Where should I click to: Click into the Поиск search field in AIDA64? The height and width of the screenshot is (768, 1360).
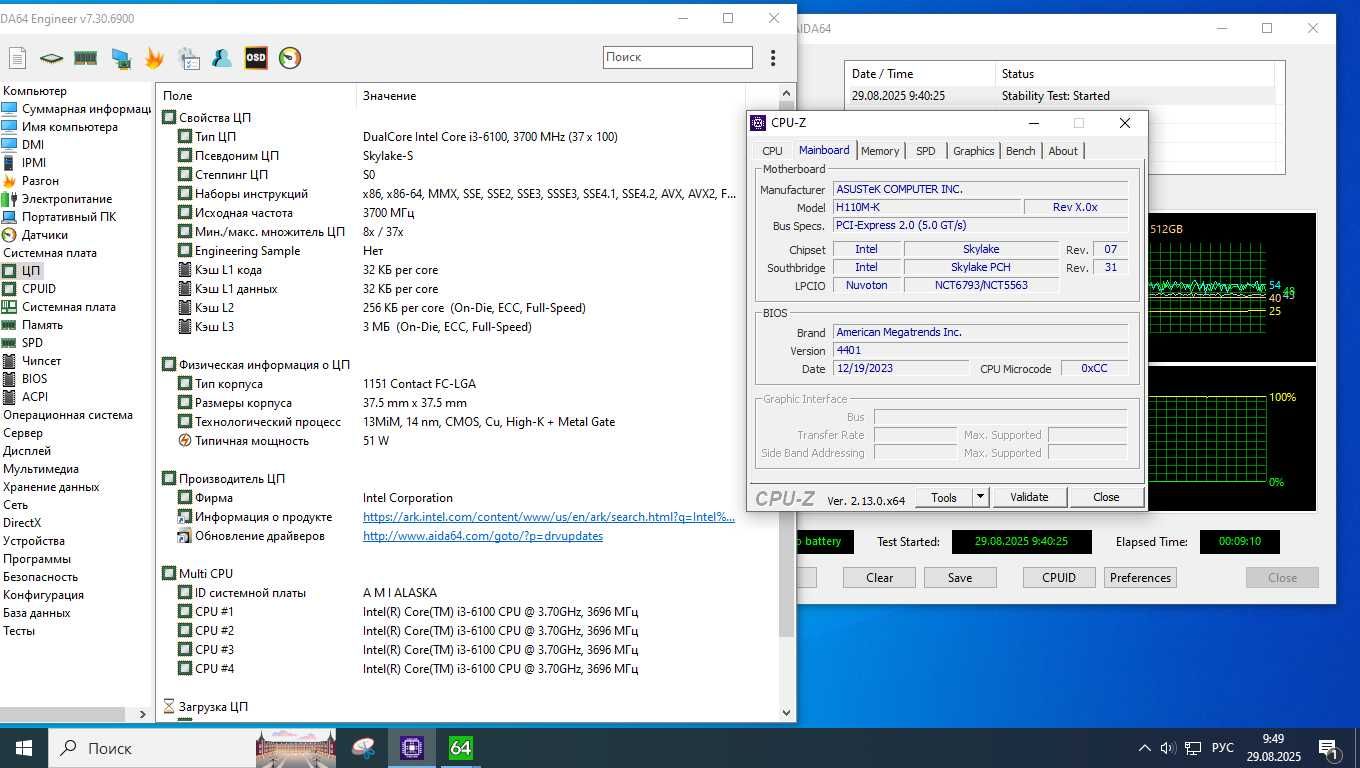coord(678,57)
